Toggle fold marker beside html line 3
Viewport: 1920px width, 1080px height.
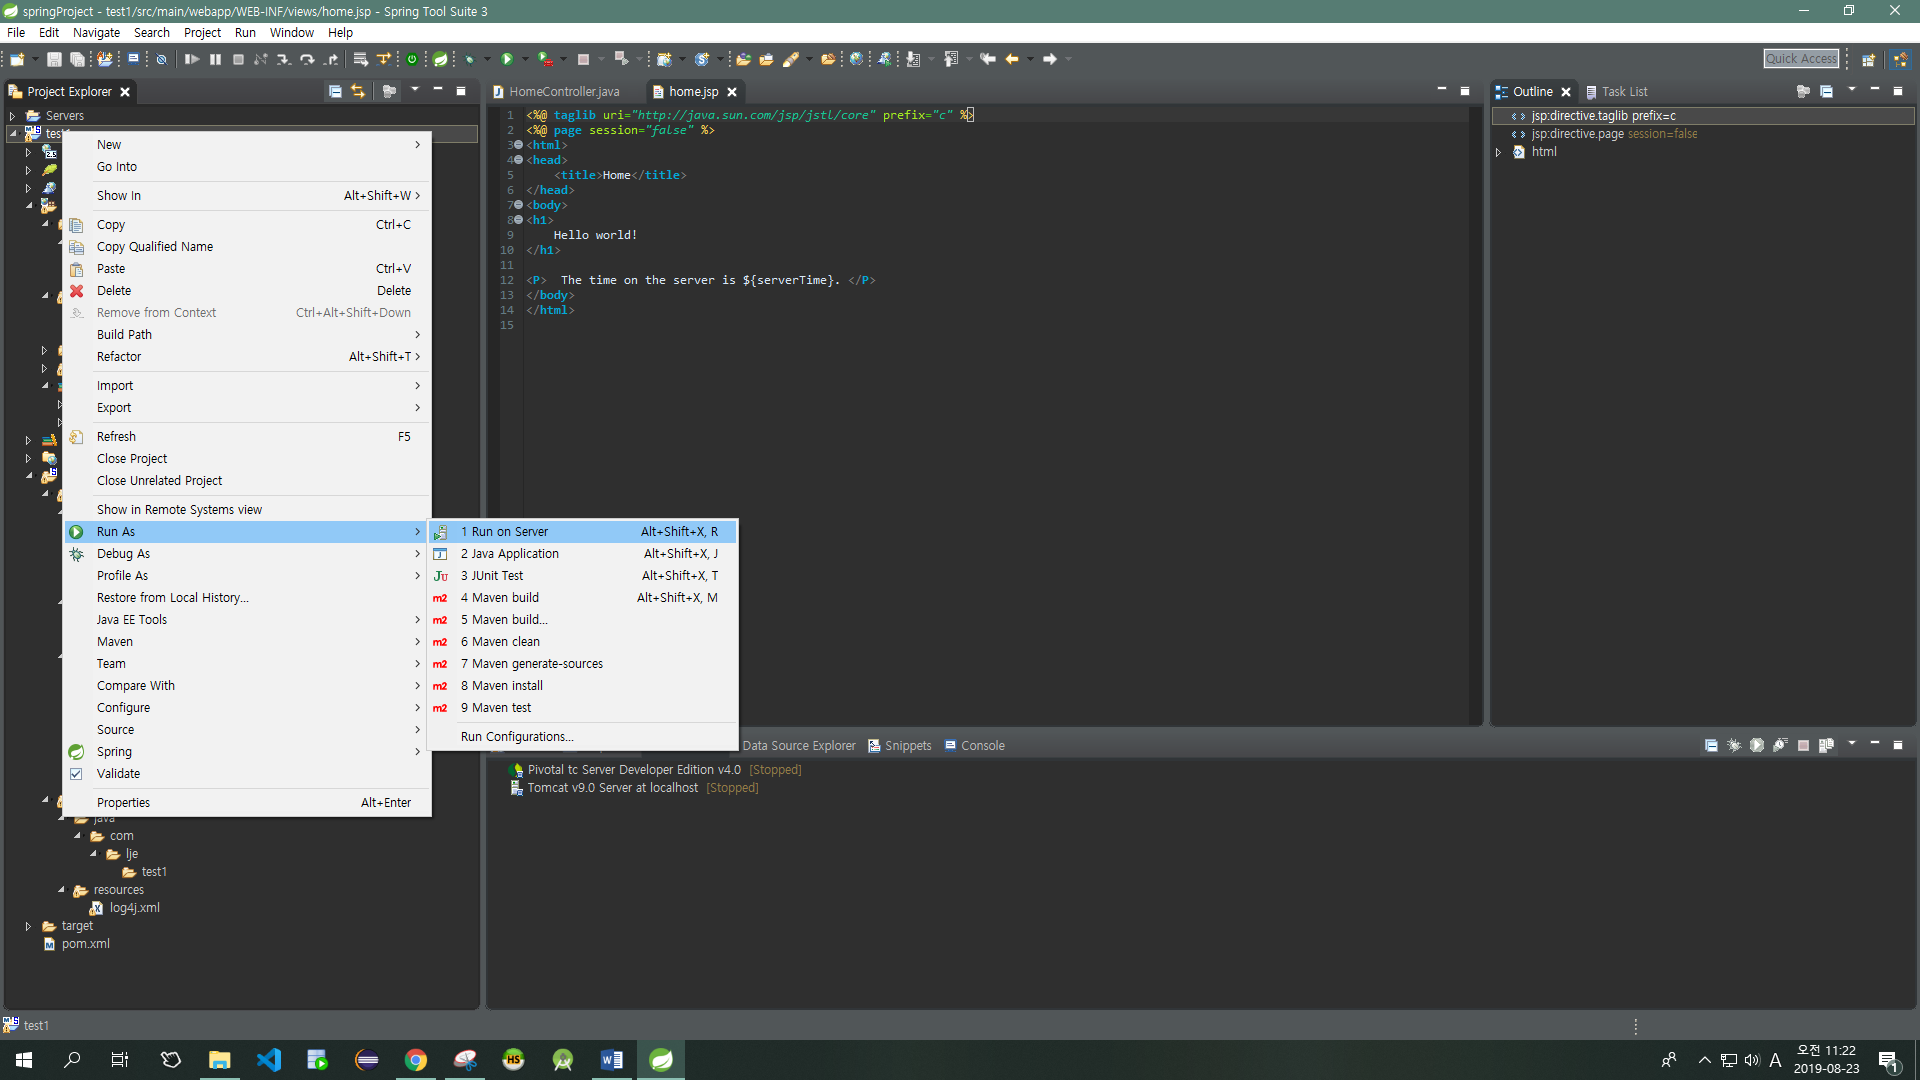518,145
